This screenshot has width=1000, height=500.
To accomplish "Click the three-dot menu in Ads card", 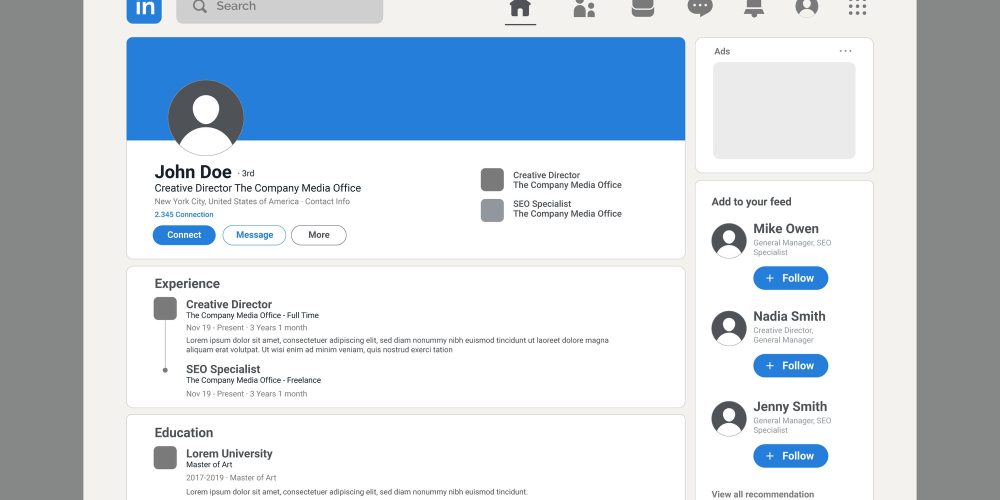I will tap(846, 51).
